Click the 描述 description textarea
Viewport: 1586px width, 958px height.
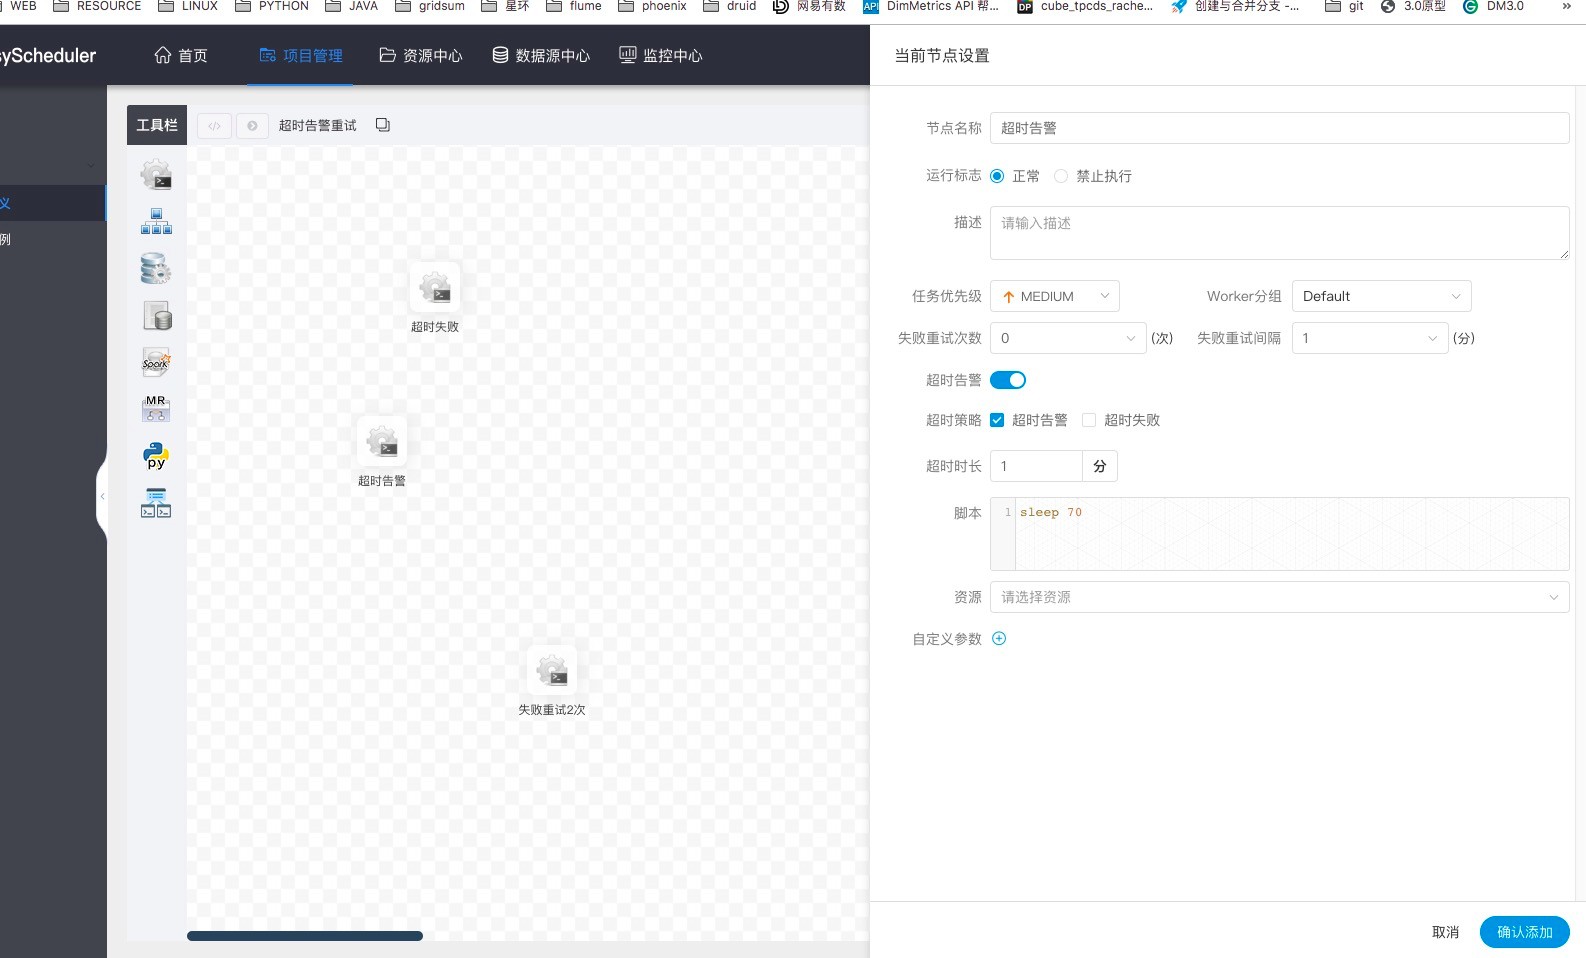pyautogui.click(x=1279, y=233)
